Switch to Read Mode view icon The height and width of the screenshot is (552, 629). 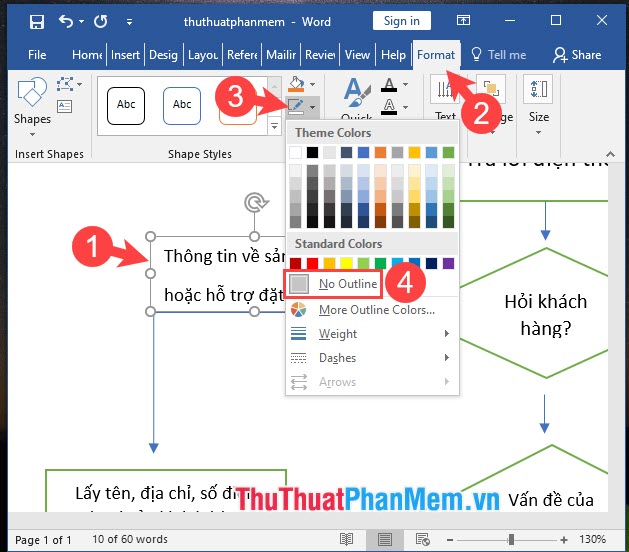point(346,540)
